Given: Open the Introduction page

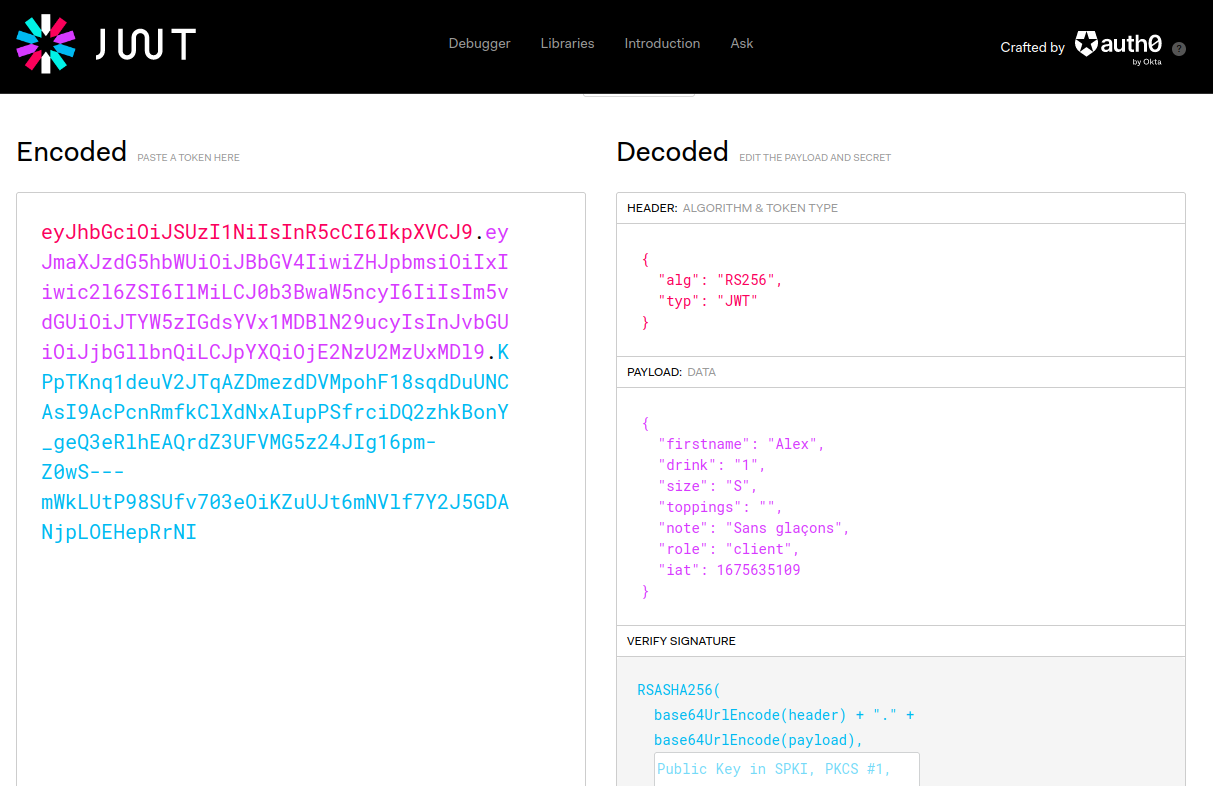Looking at the screenshot, I should tap(662, 44).
